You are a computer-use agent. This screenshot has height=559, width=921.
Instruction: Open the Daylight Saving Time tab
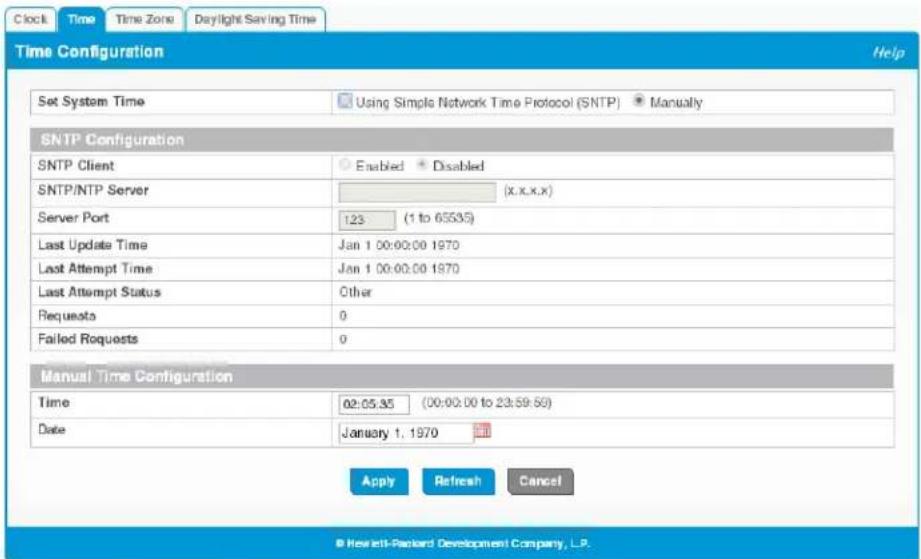[255, 19]
